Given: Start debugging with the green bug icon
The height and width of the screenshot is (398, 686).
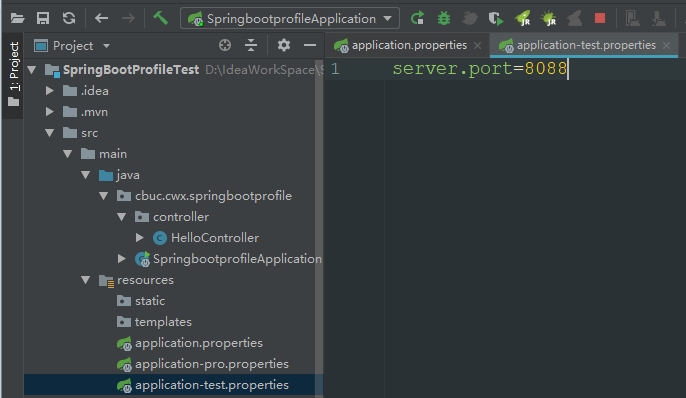Looking at the screenshot, I should point(444,18).
